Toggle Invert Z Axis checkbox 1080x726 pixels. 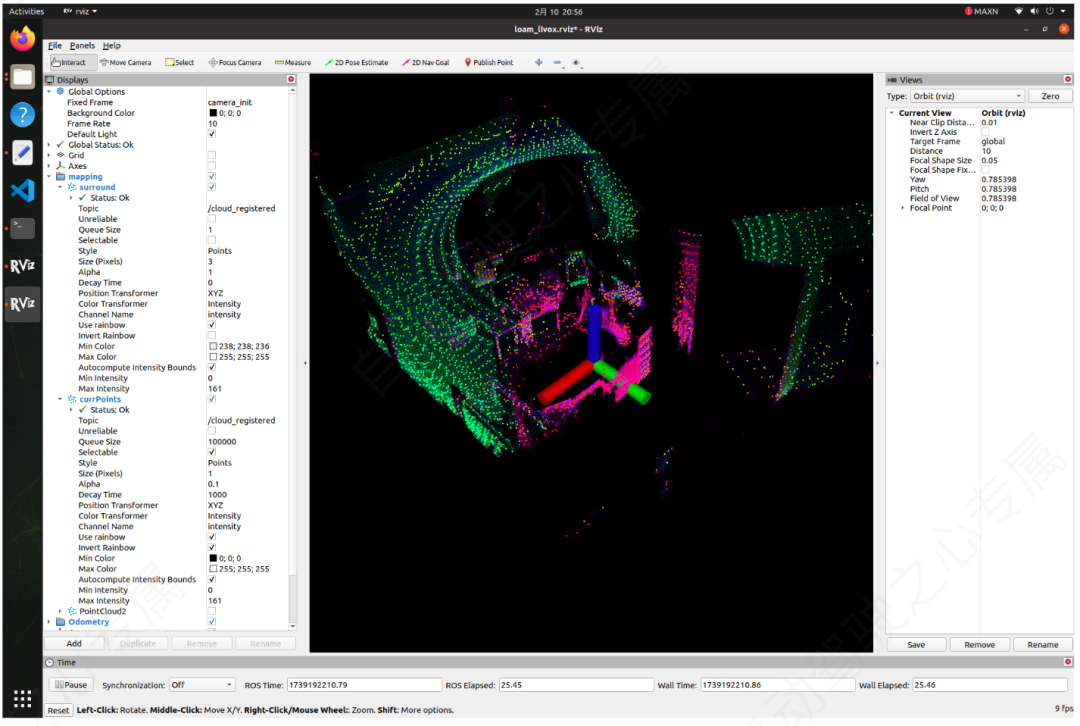tap(985, 132)
